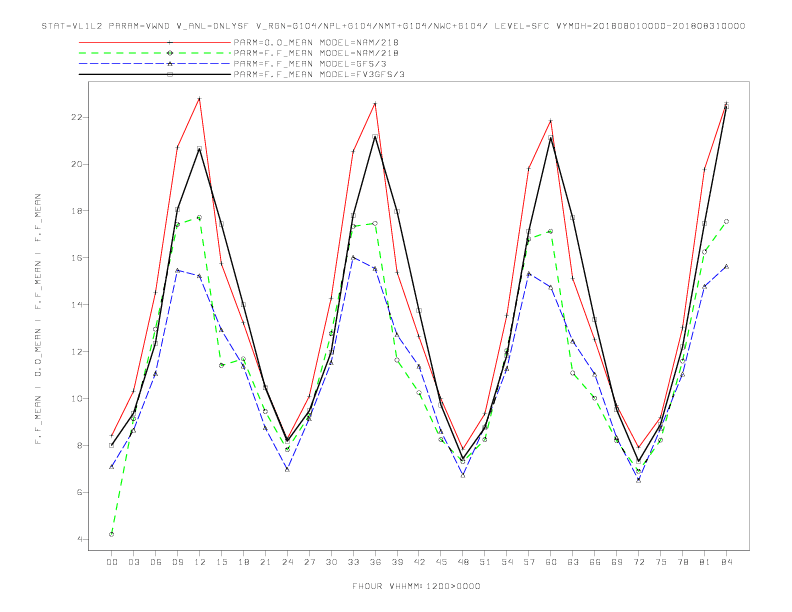This screenshot has width=792, height=612.
Task: Click the x-axis label FHOUR VHHMM:1200>0000
Action: coord(416,586)
